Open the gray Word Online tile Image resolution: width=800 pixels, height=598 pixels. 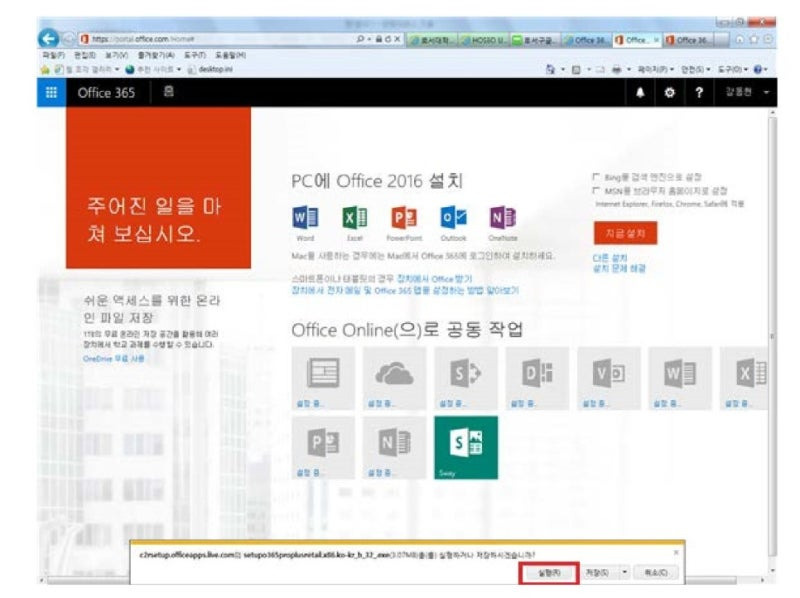pos(680,378)
